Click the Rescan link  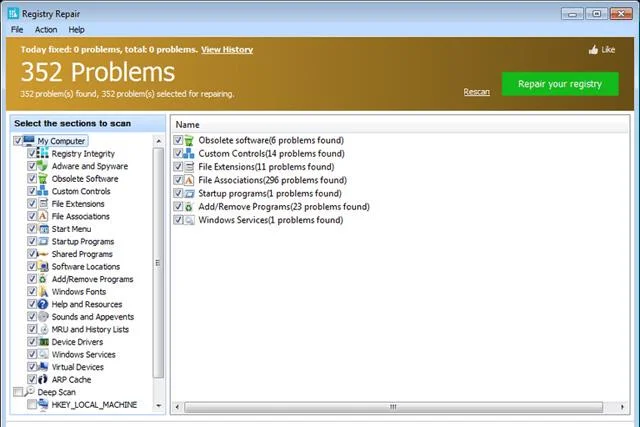click(476, 92)
